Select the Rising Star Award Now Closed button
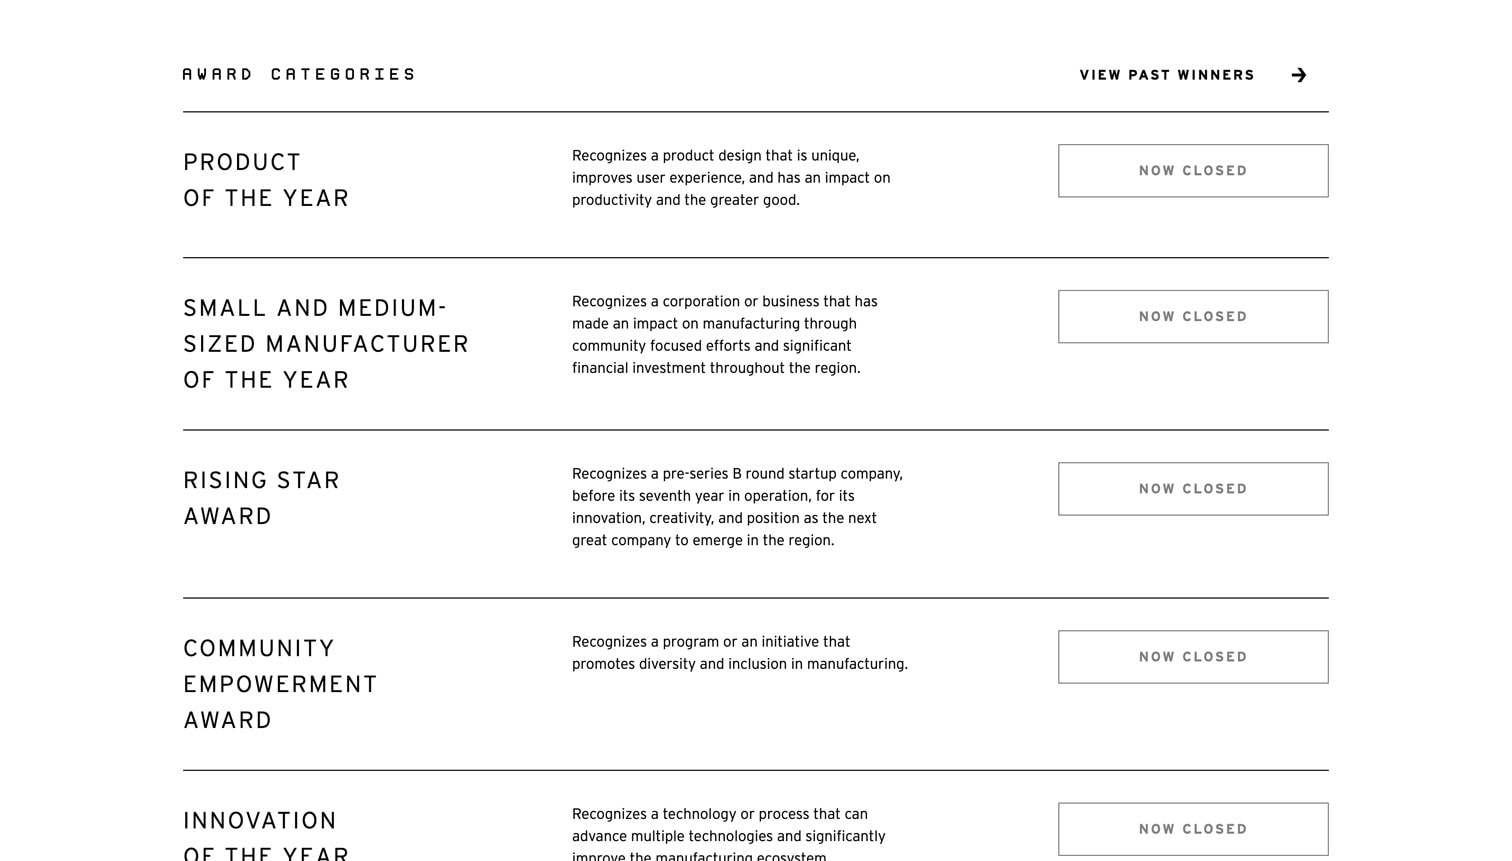Viewport: 1512px width, 861px height. click(x=1192, y=489)
